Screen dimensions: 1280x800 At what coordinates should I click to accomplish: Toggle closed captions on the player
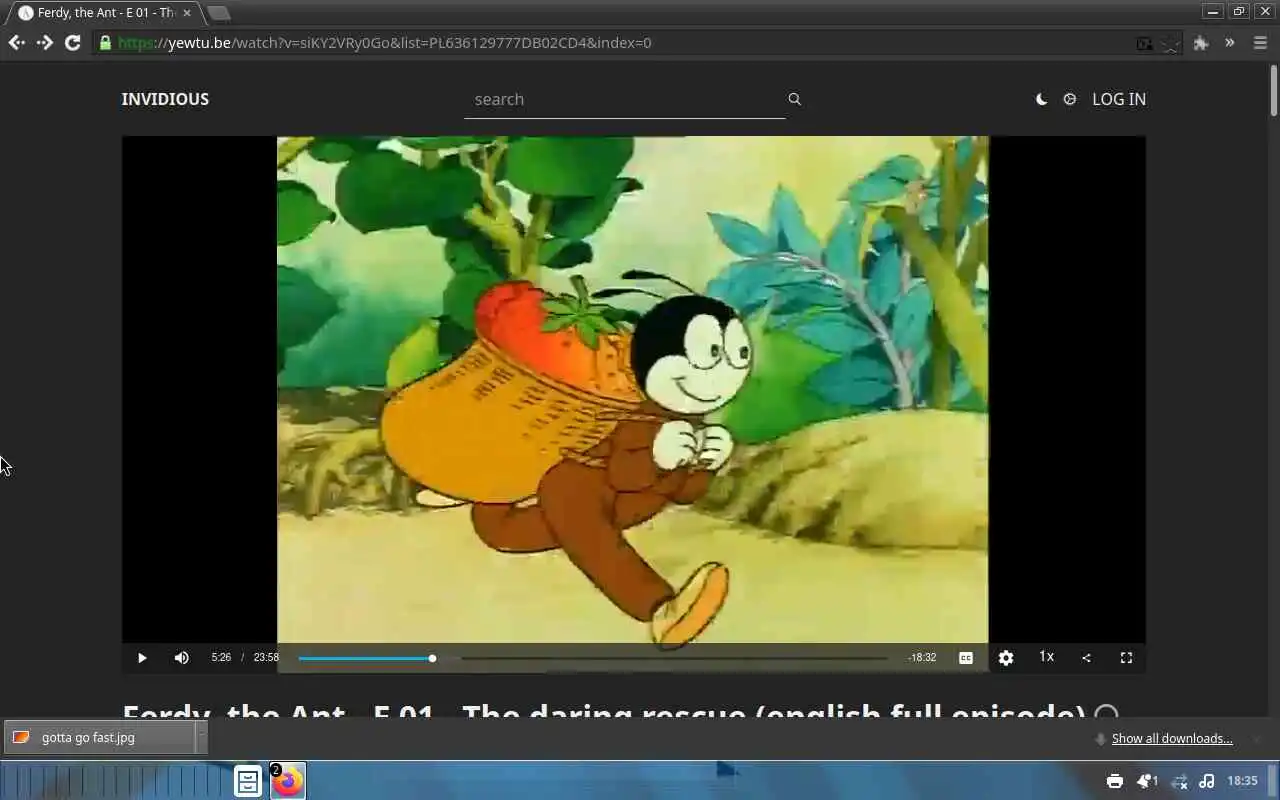966,658
